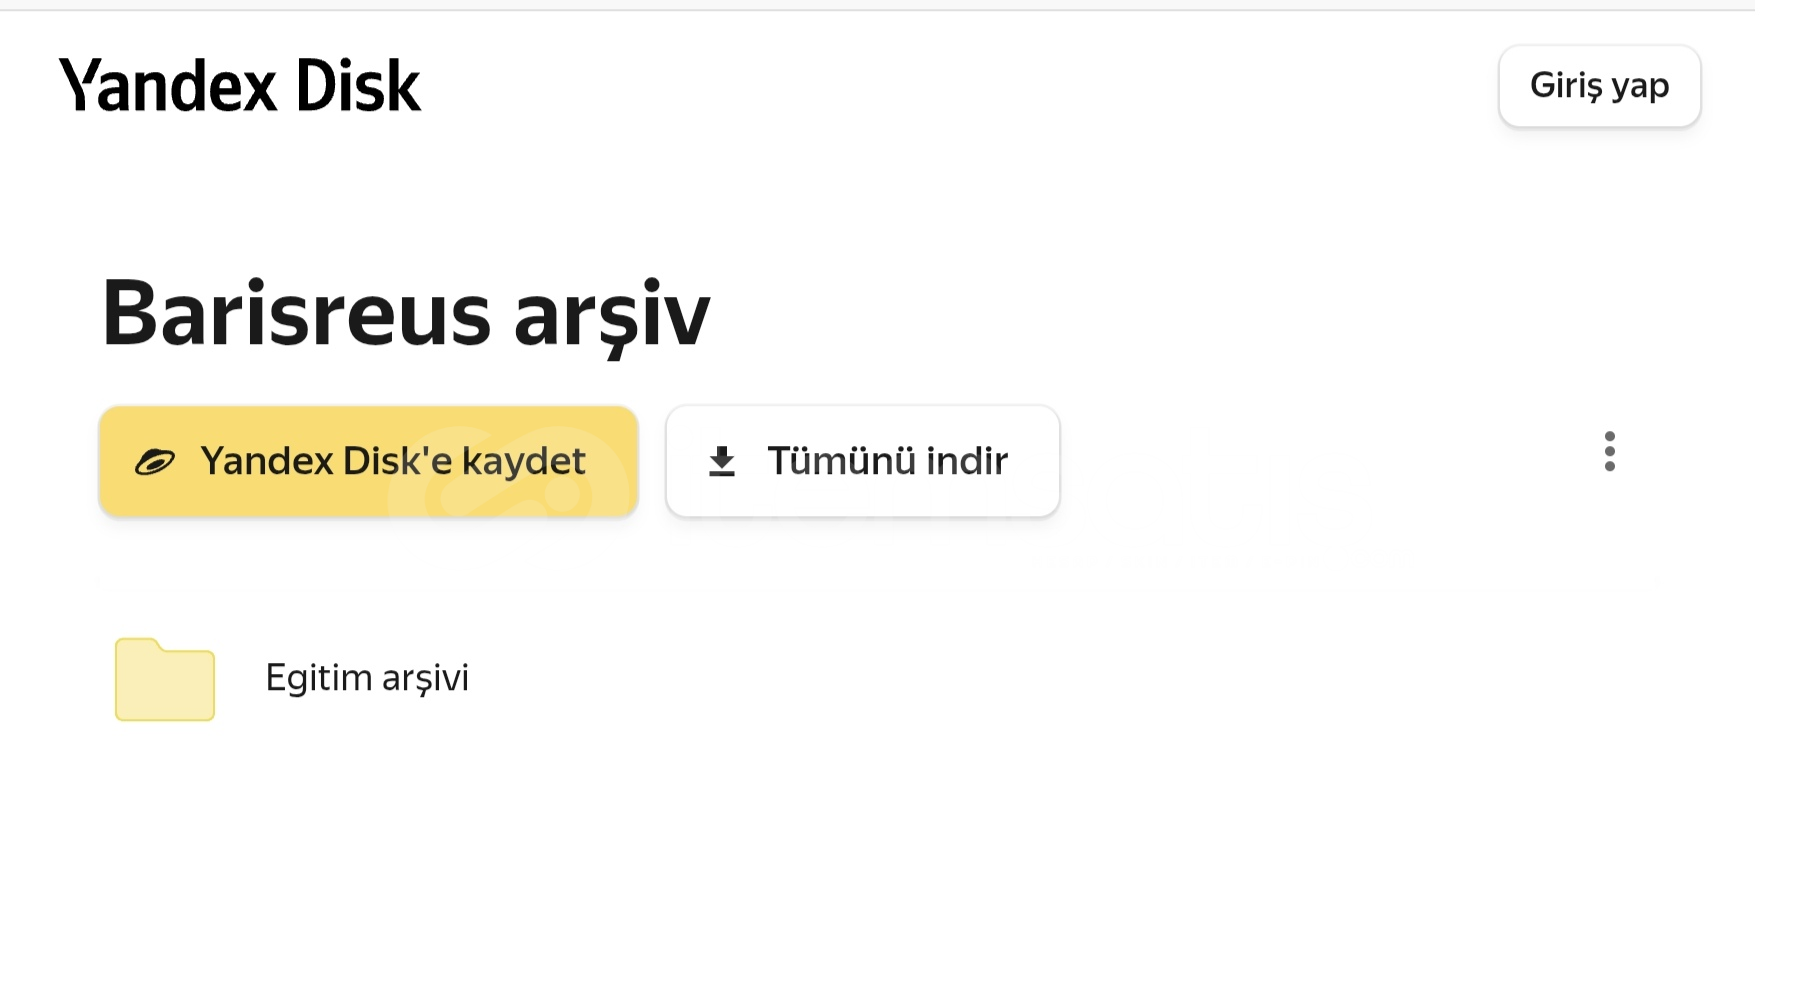This screenshot has width=1800, height=996.
Task: Click the "indir" text on the white button
Action: (x=967, y=461)
